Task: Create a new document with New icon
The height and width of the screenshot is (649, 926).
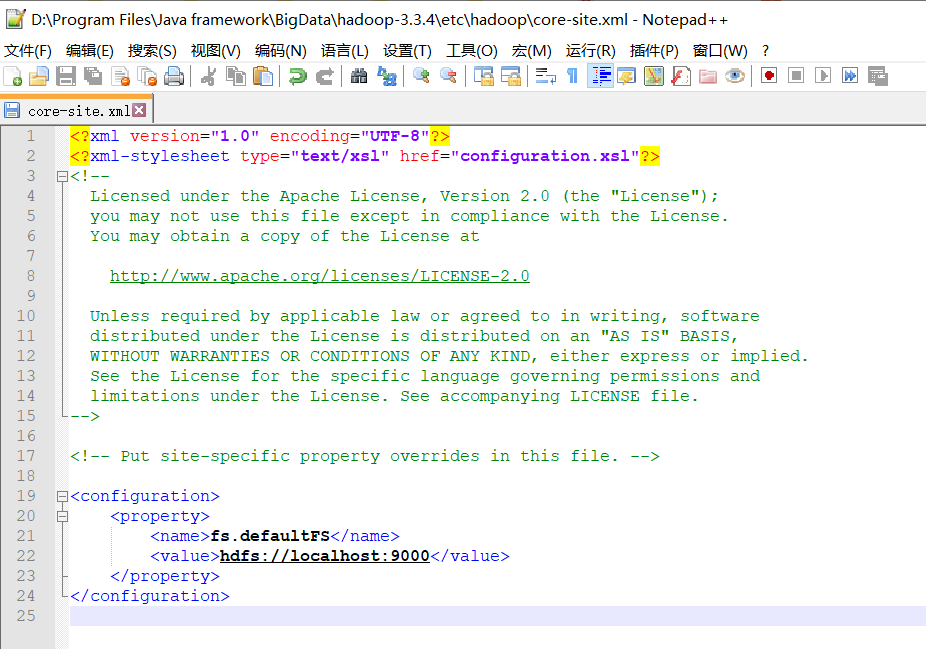Action: pyautogui.click(x=12, y=76)
